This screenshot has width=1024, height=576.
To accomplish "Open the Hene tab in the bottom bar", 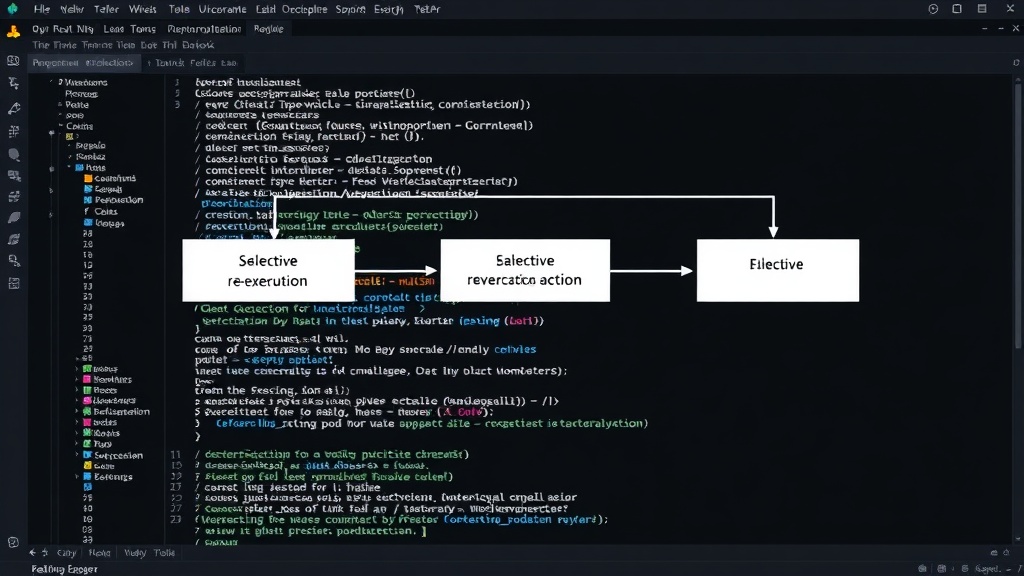I will (99, 552).
